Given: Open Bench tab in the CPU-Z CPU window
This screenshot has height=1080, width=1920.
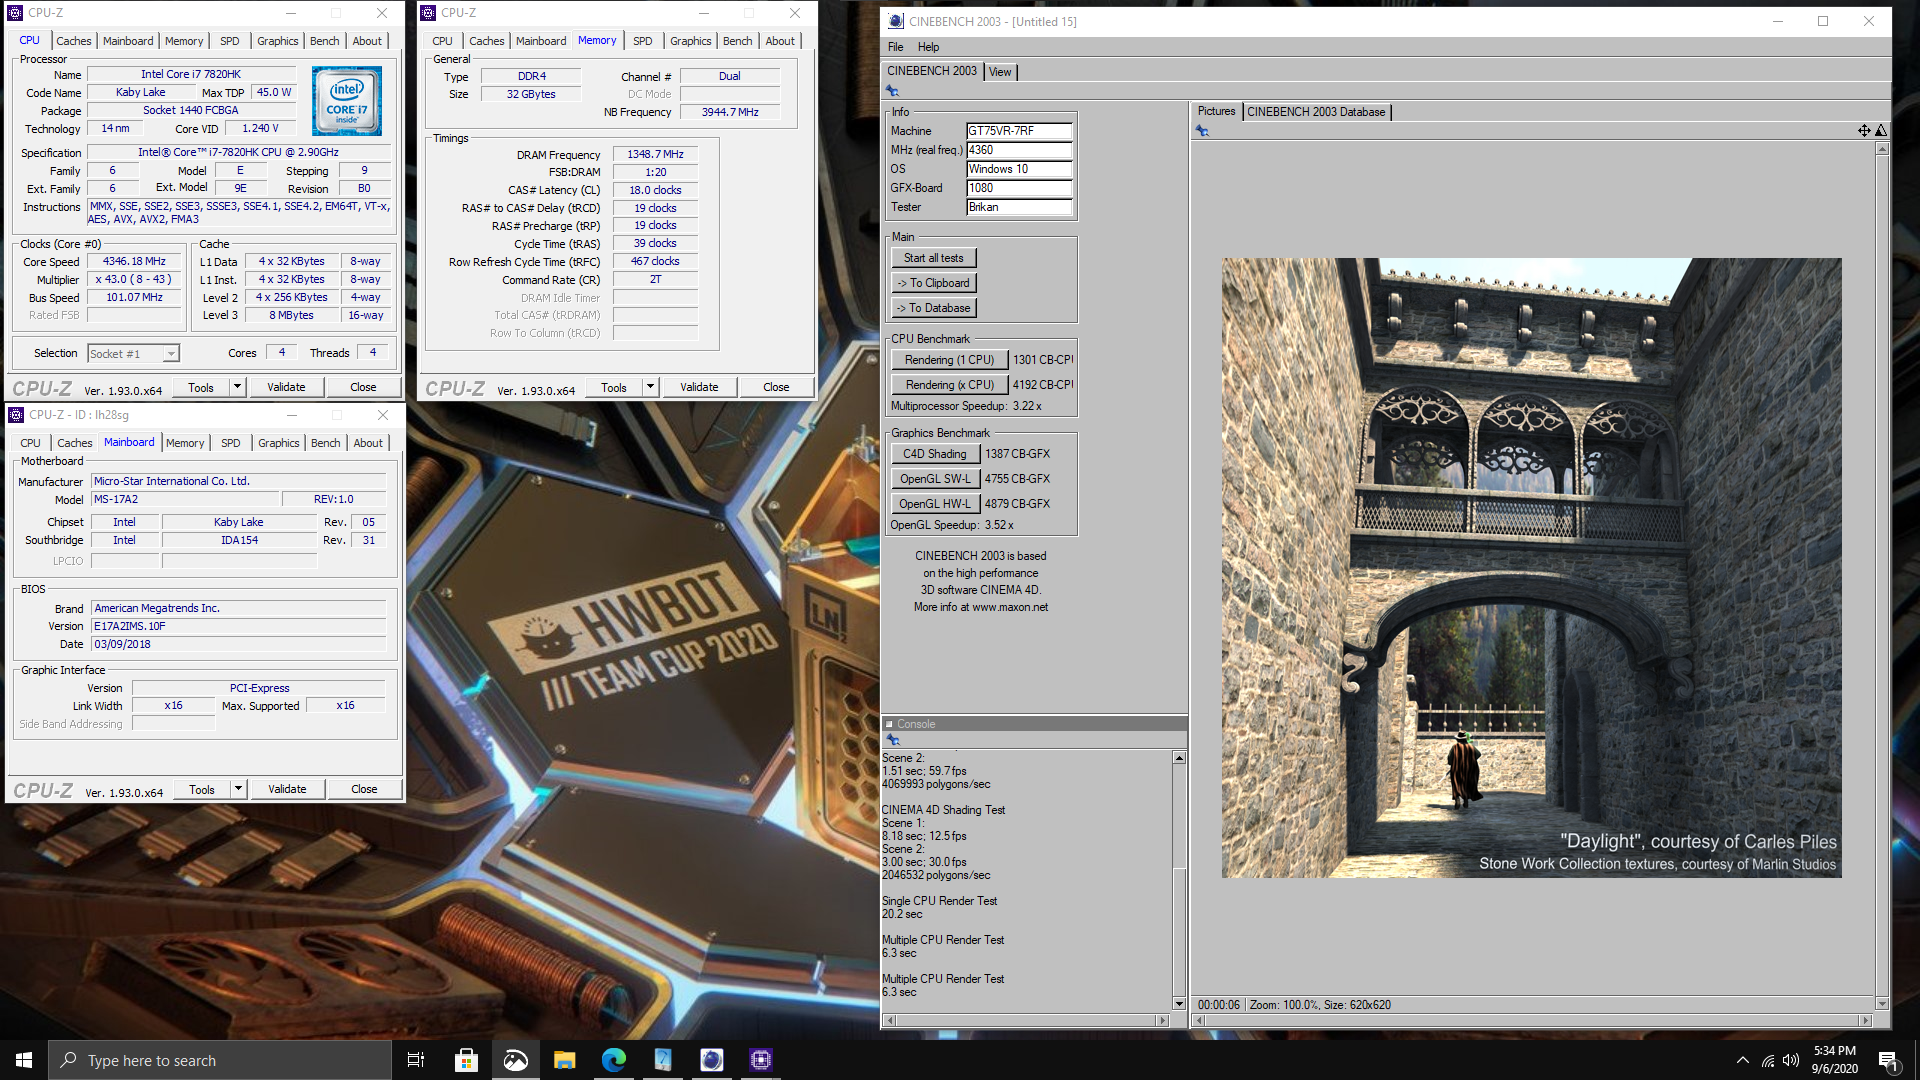Looking at the screenshot, I should coord(324,41).
